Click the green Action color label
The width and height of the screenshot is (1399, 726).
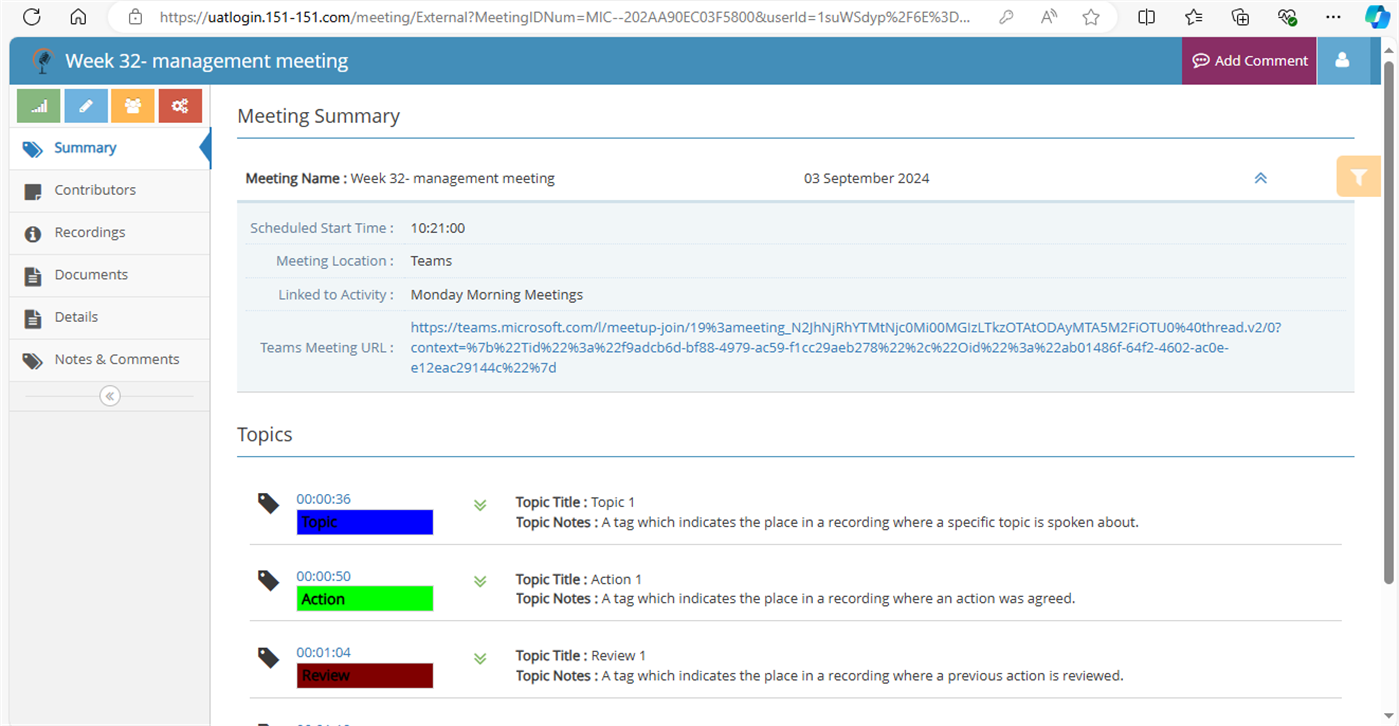(x=364, y=598)
